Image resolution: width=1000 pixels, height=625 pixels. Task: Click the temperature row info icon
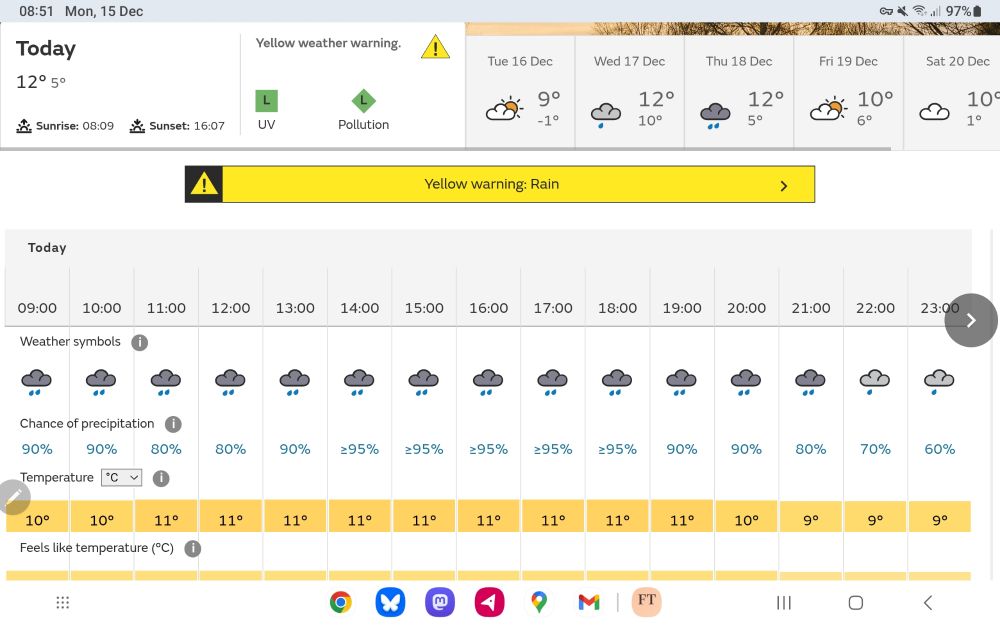coord(161,478)
